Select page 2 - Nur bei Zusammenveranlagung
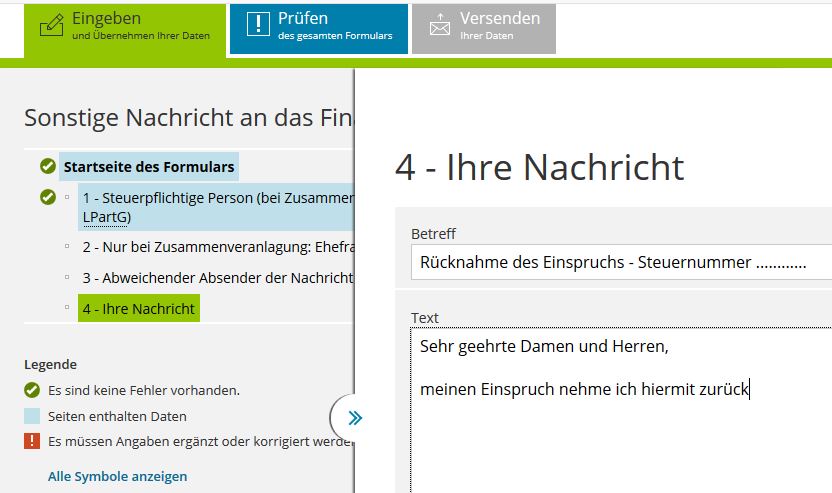This screenshot has width=832, height=493. click(x=217, y=246)
